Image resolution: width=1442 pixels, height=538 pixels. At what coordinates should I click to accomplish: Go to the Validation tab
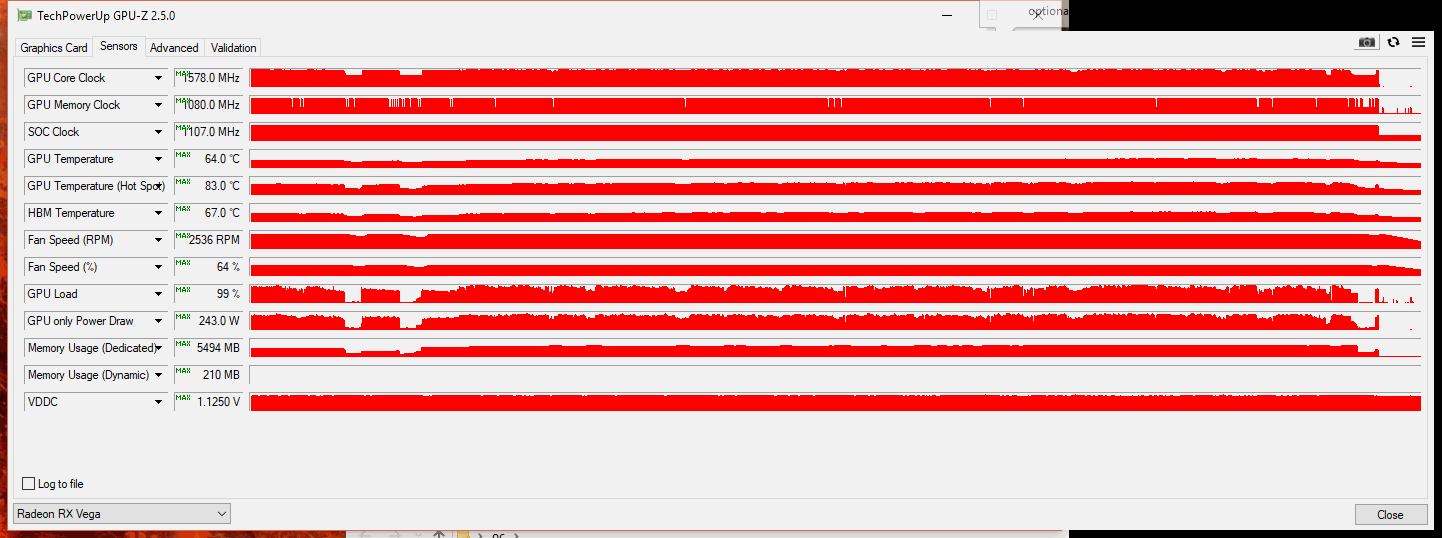point(234,48)
